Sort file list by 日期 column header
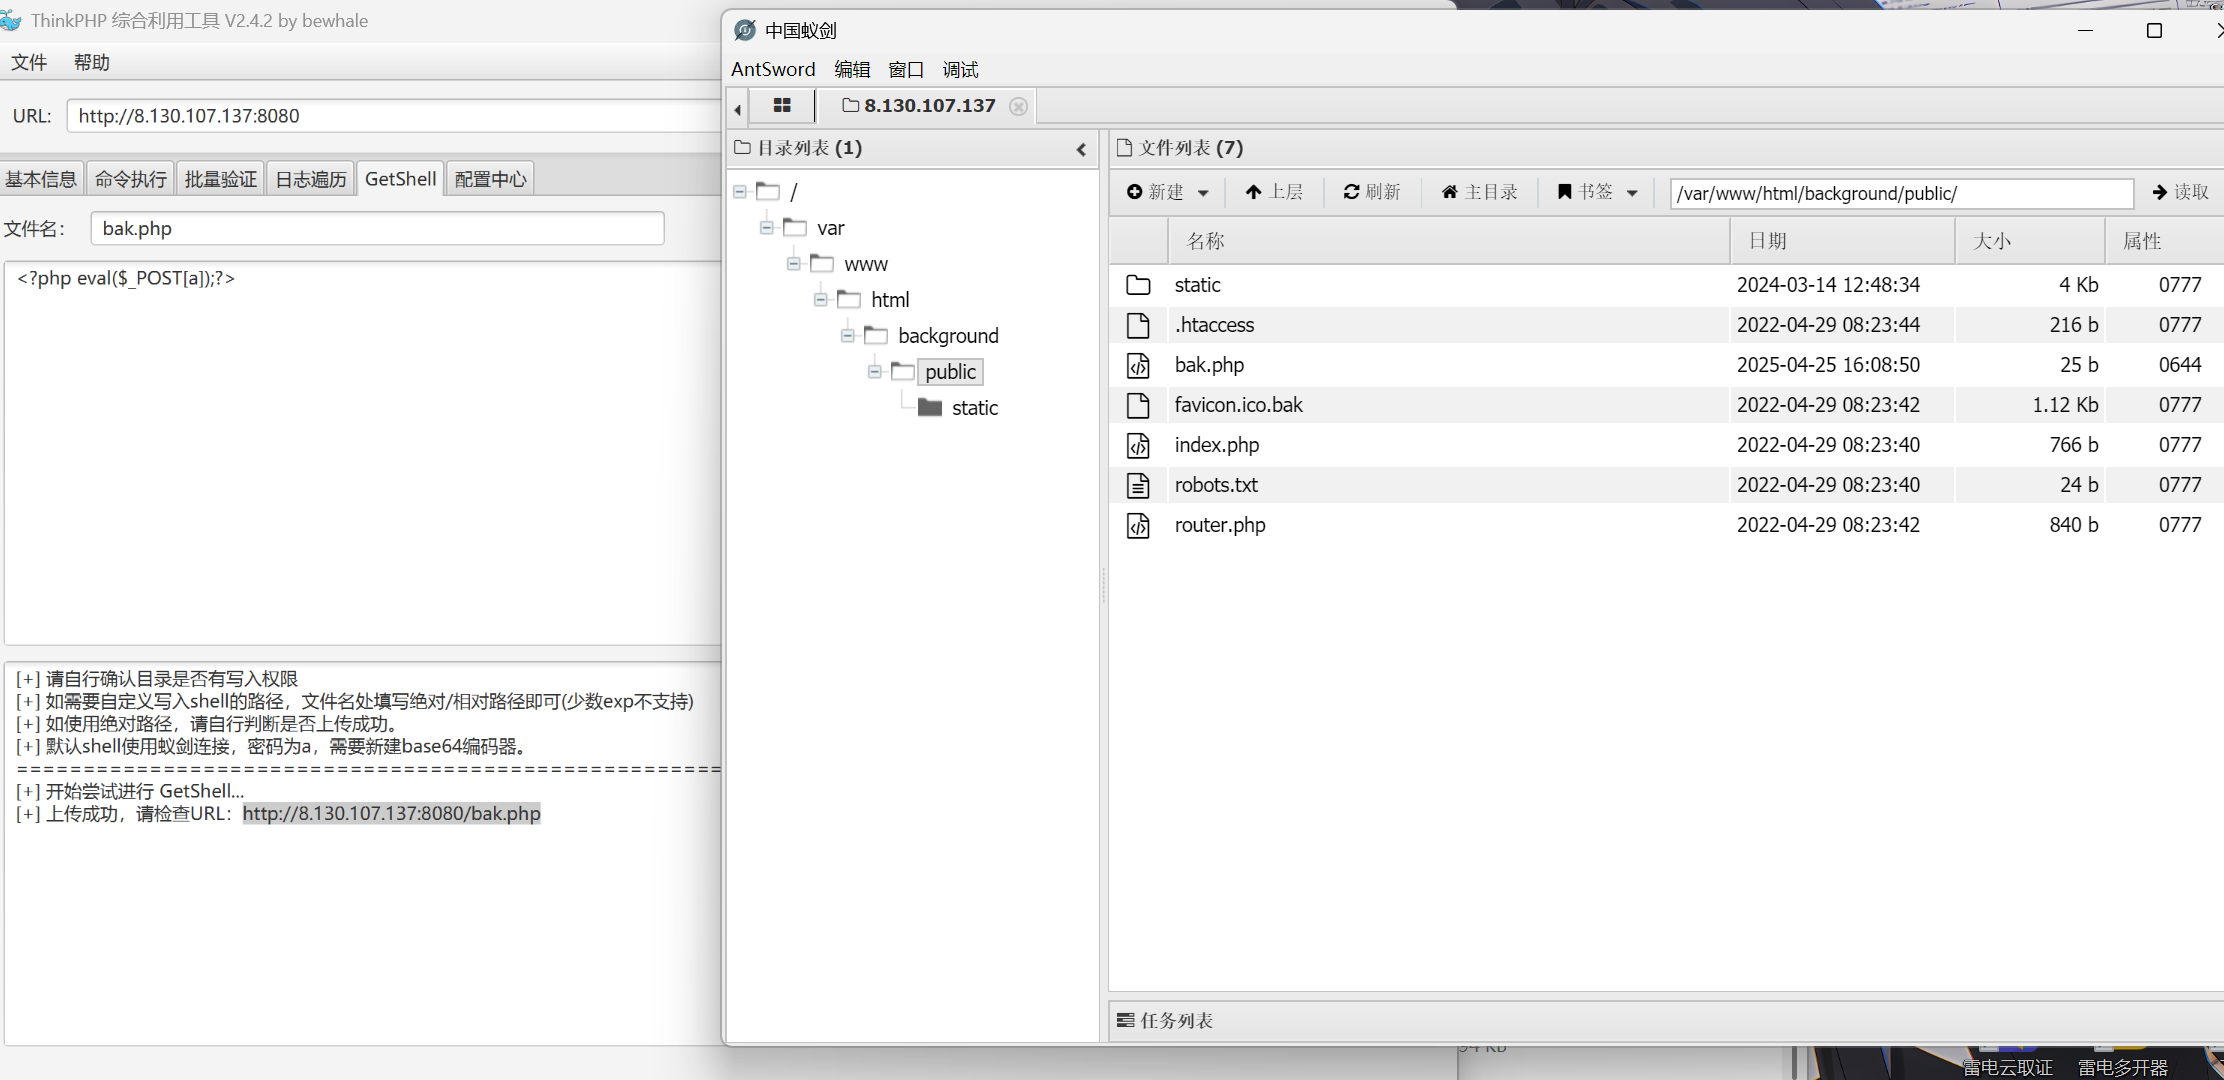The image size is (2224, 1080). coord(1842,241)
